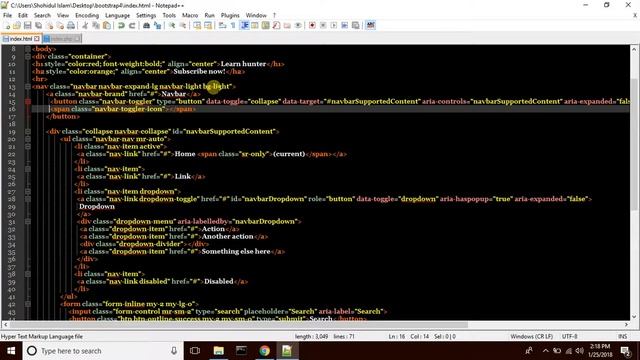The image size is (640, 360).
Task: Click Windows (CR LF) in the status bar
Action: tap(531, 336)
